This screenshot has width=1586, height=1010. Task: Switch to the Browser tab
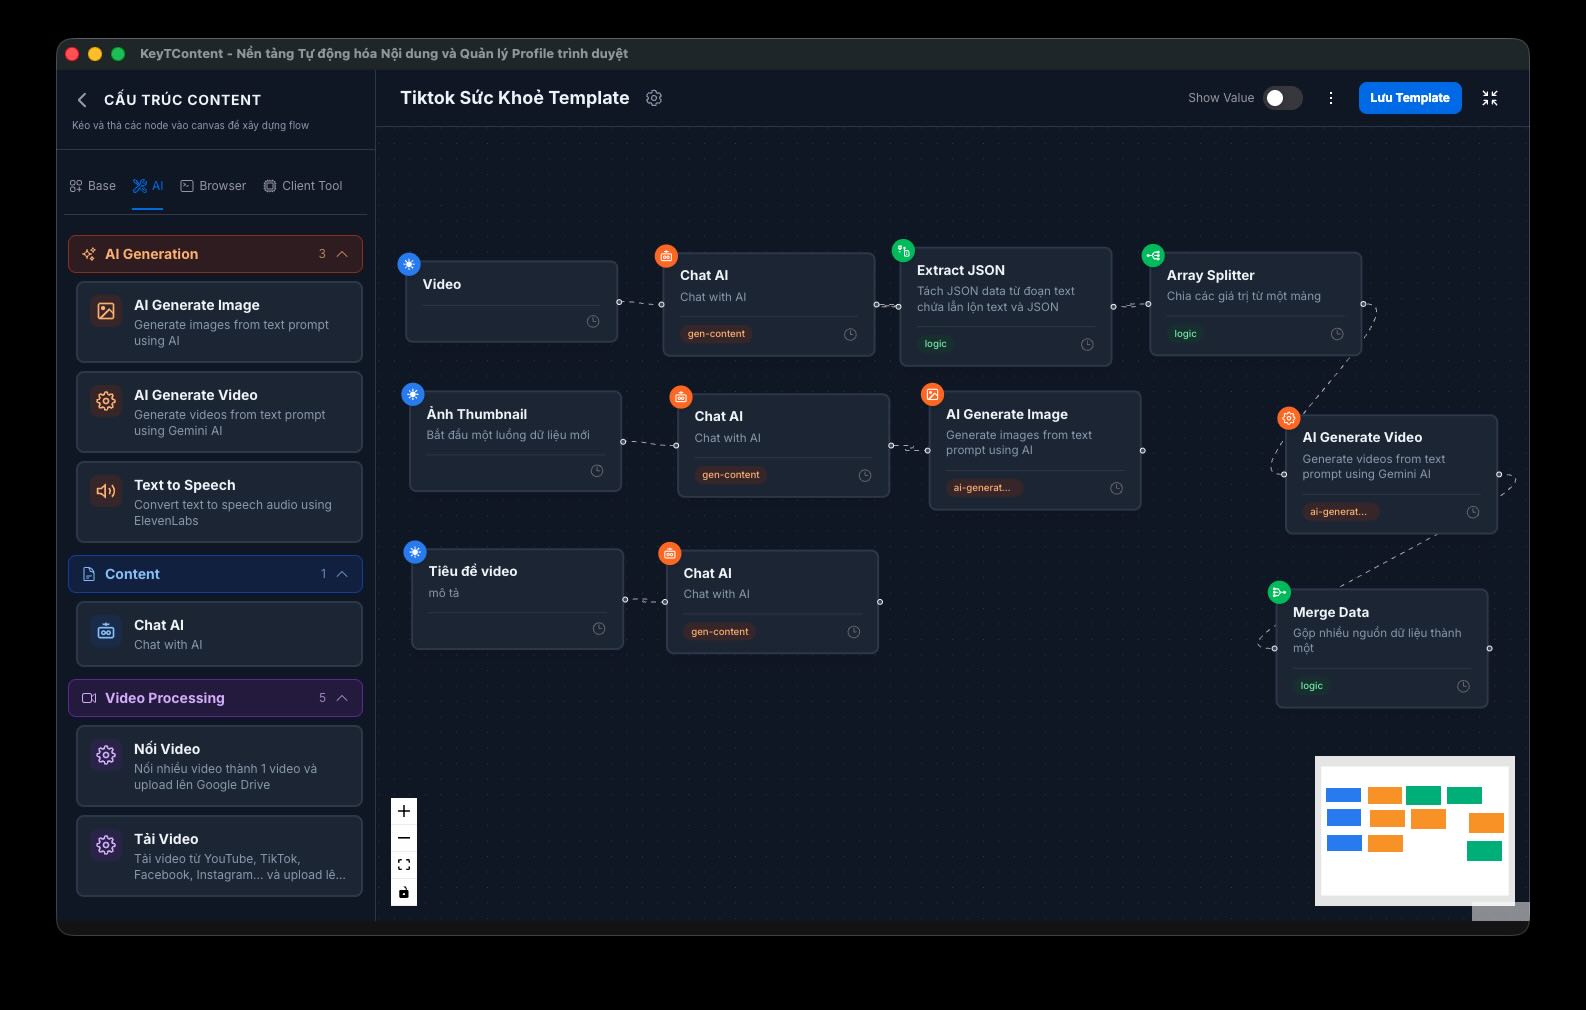(x=213, y=186)
